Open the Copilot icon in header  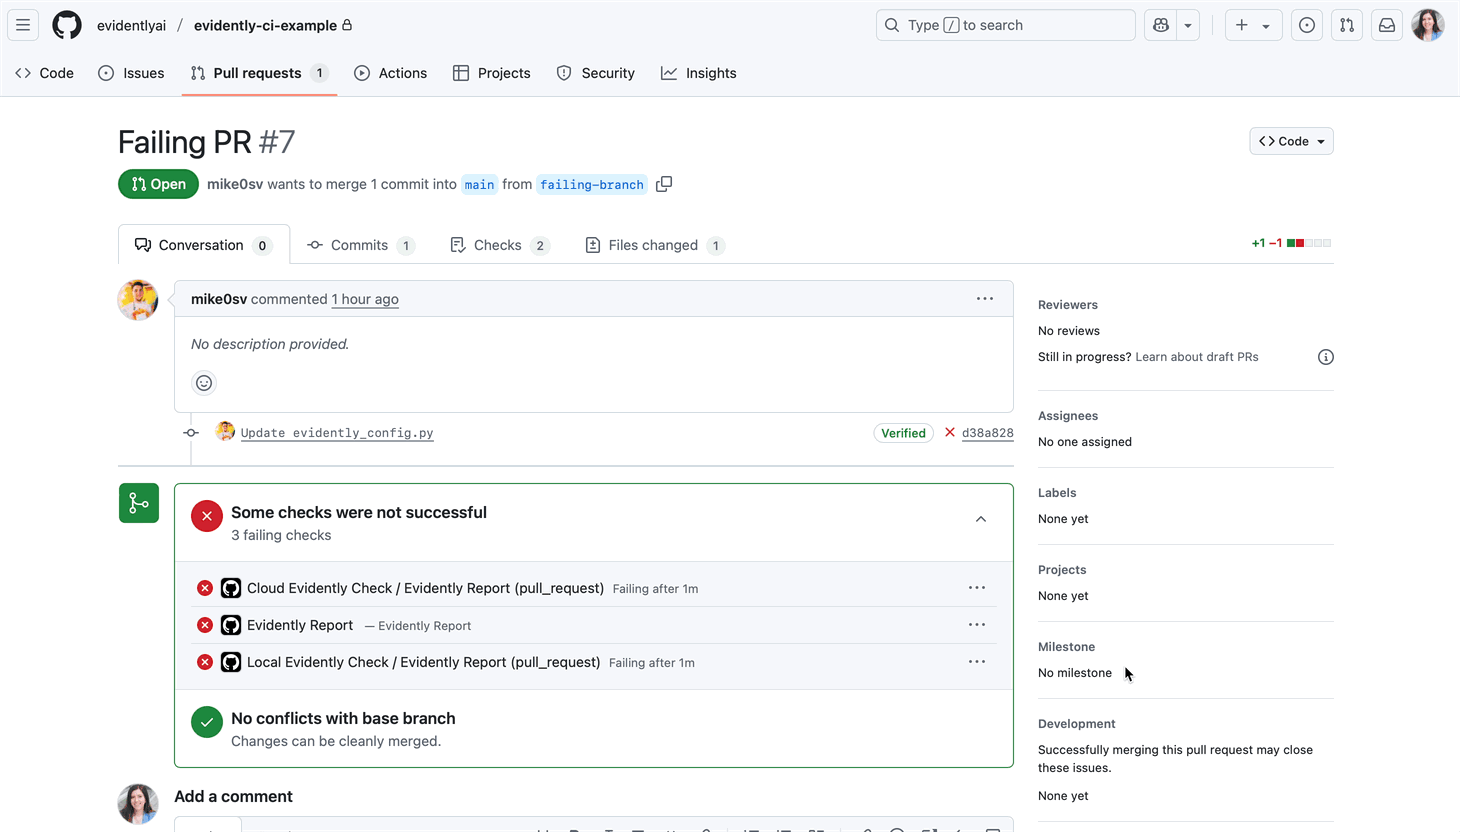click(x=1161, y=25)
